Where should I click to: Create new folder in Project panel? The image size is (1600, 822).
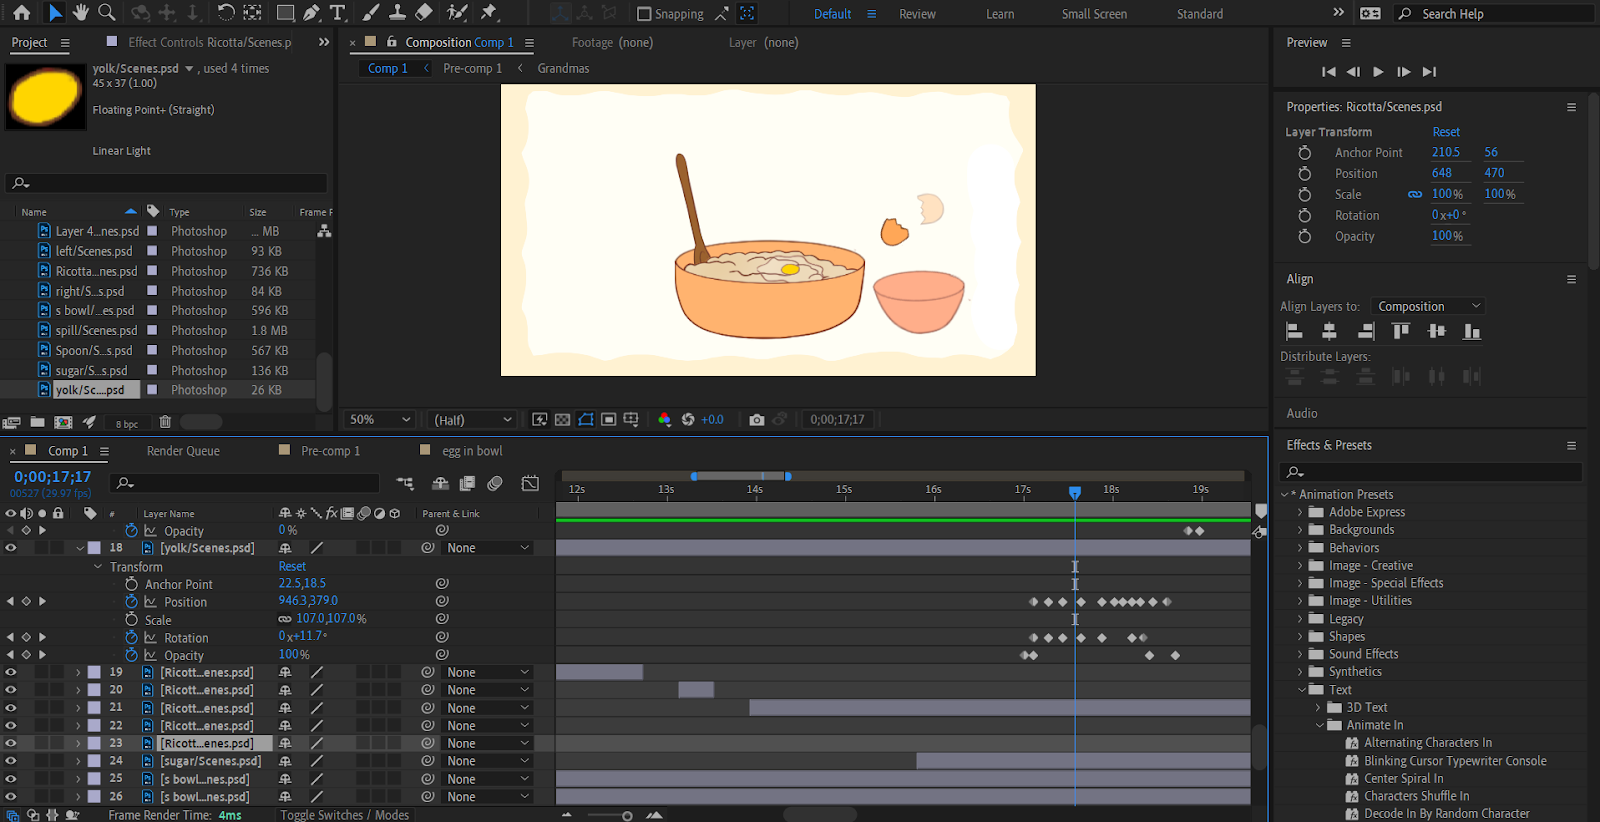point(37,423)
